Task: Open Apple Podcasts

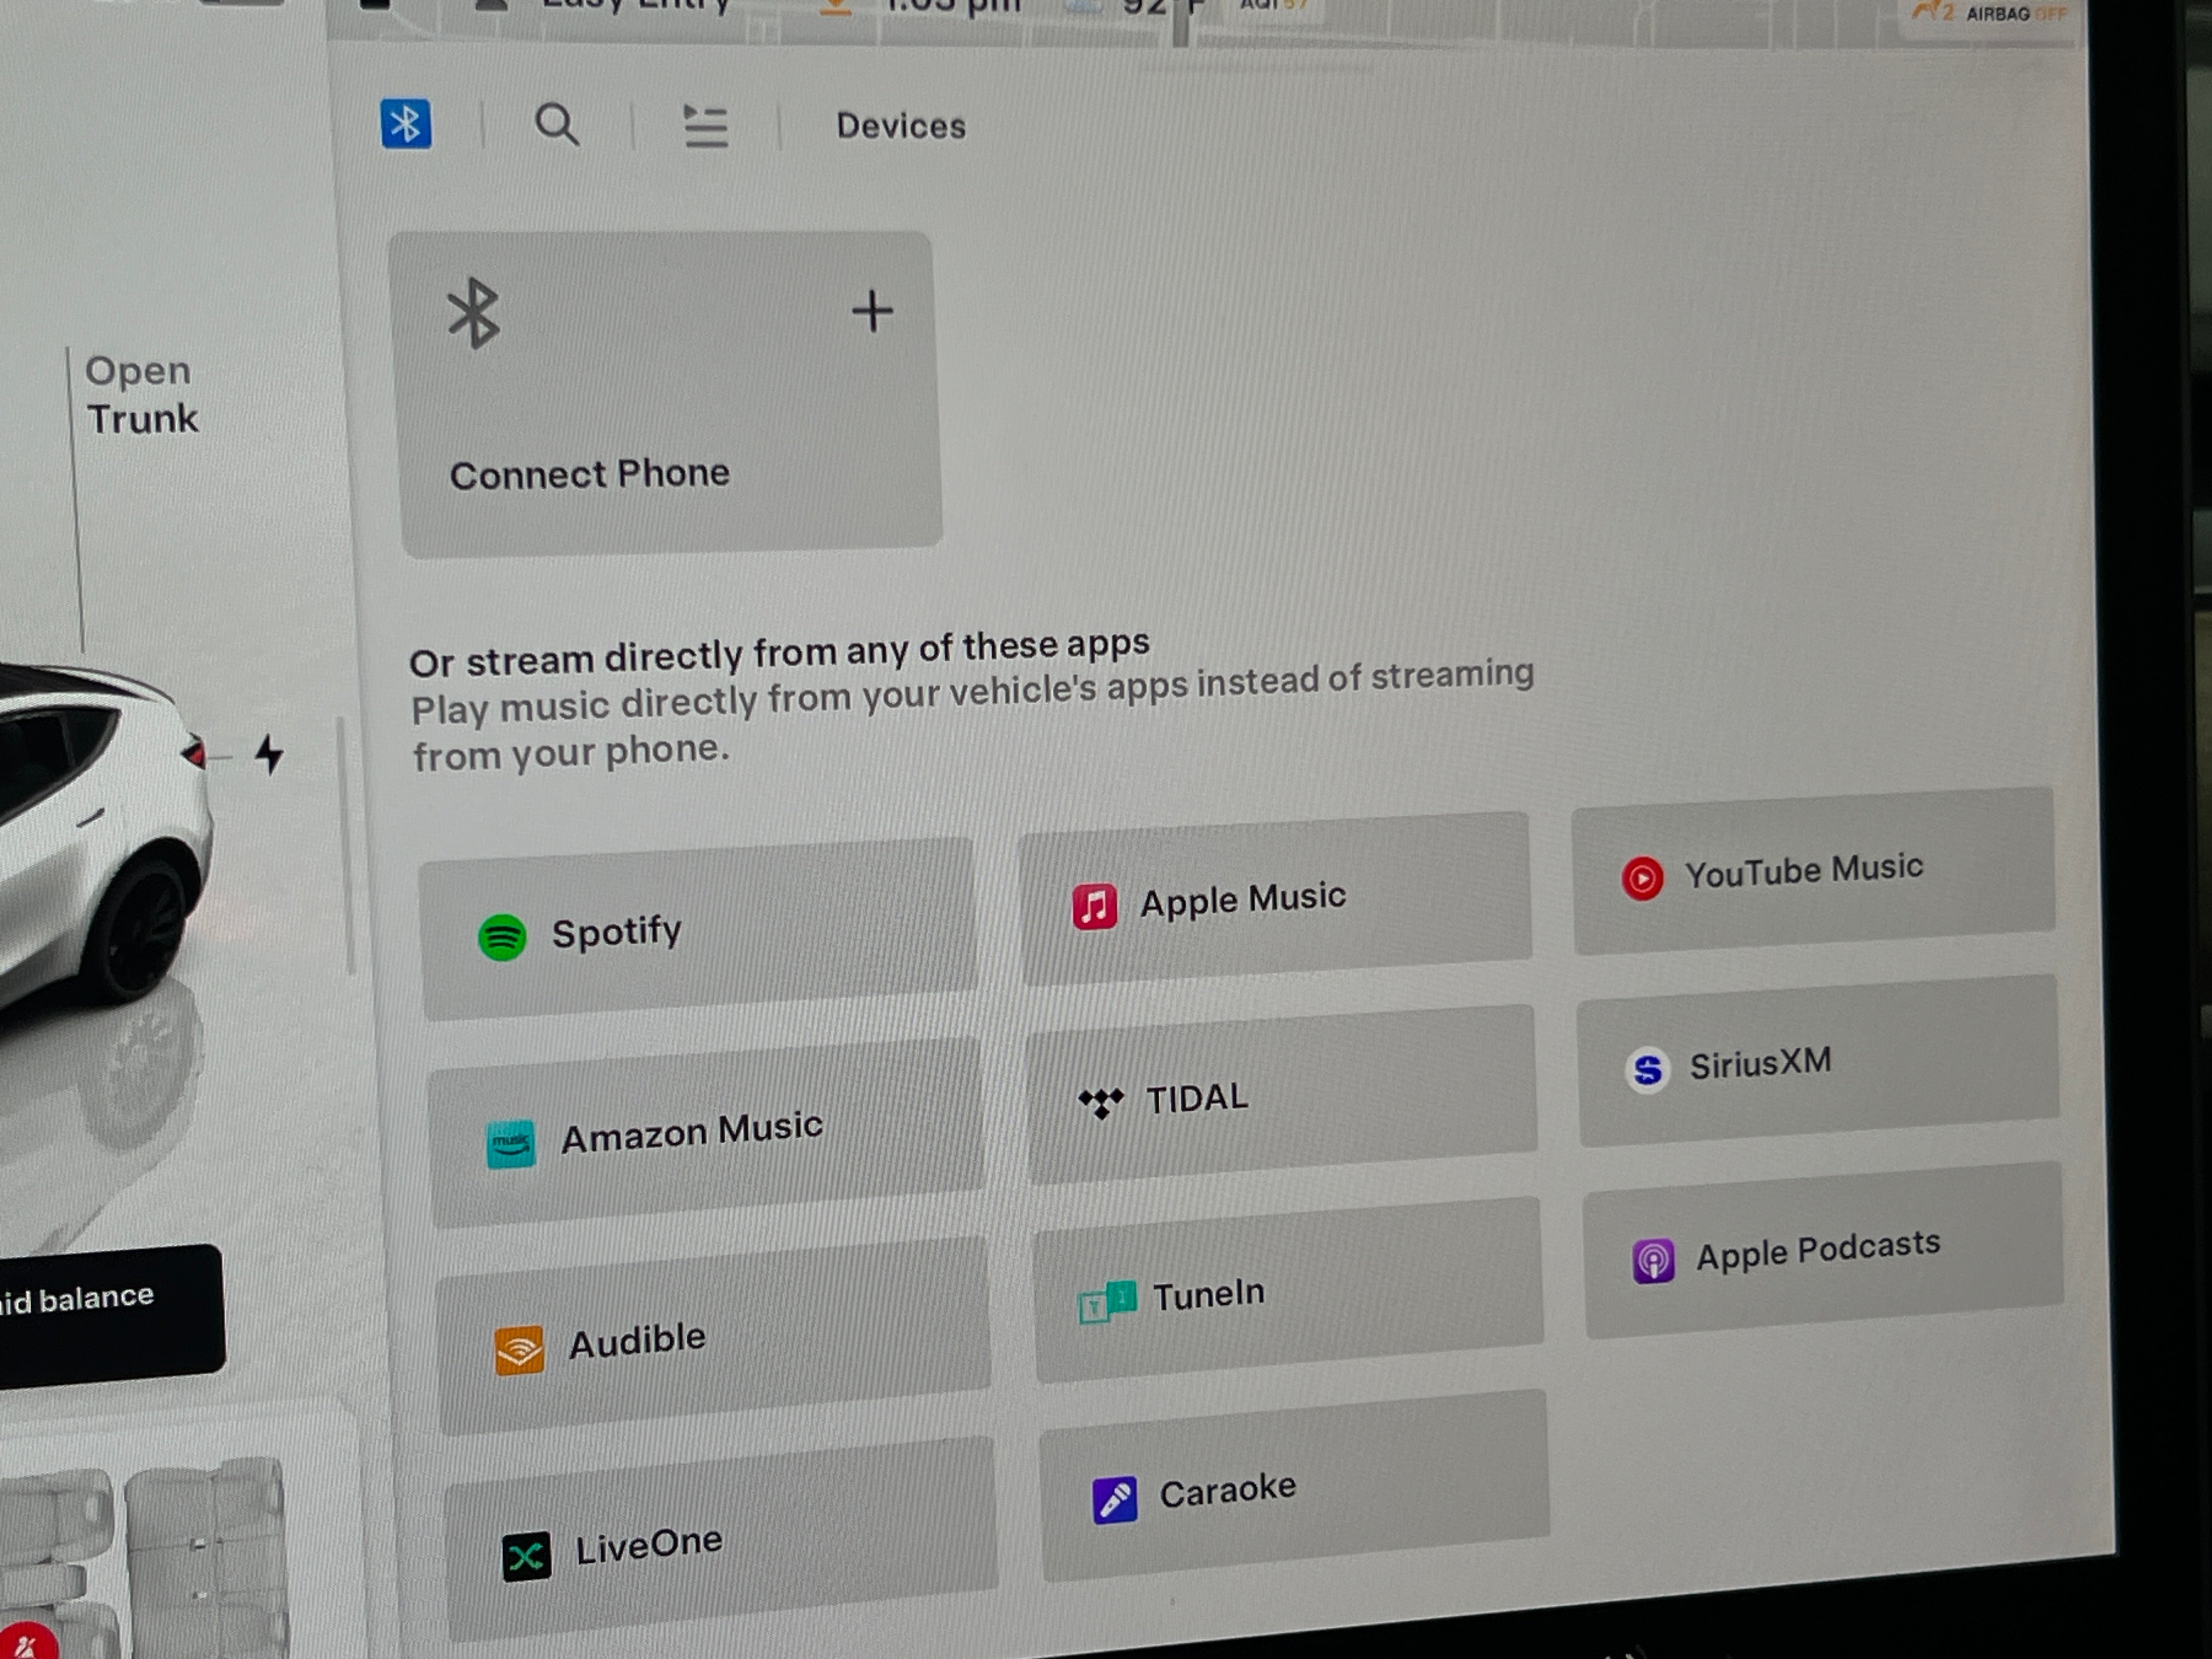Action: tap(1823, 1250)
